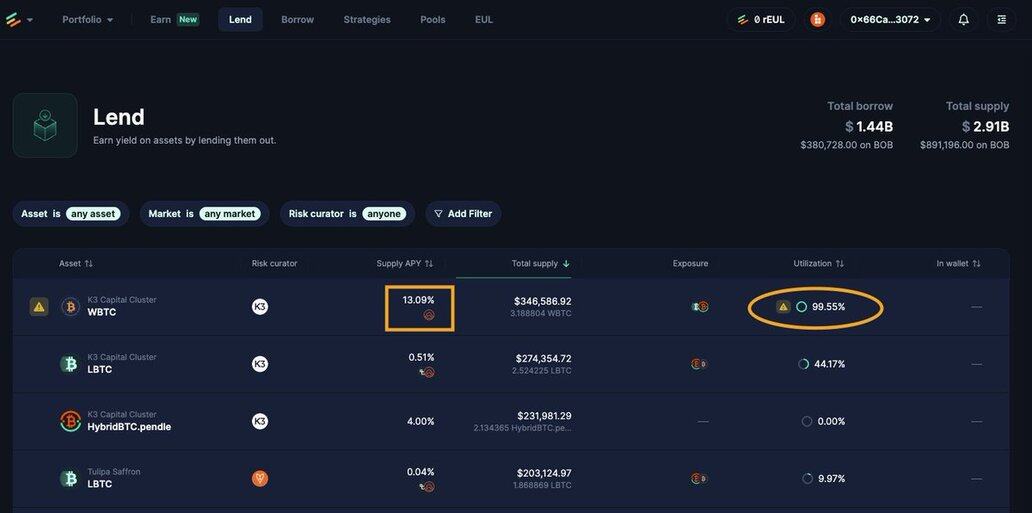Click the rewards icon under 0.04%
The image size is (1032, 513).
[428, 487]
